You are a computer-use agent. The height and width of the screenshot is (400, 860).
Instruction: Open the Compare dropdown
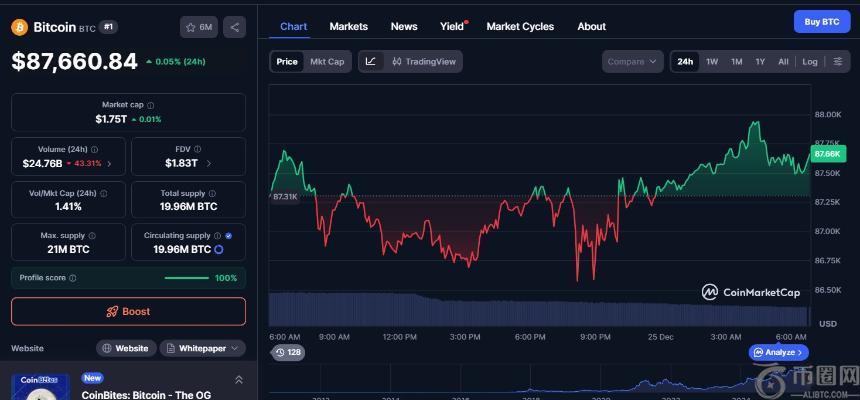(x=633, y=62)
